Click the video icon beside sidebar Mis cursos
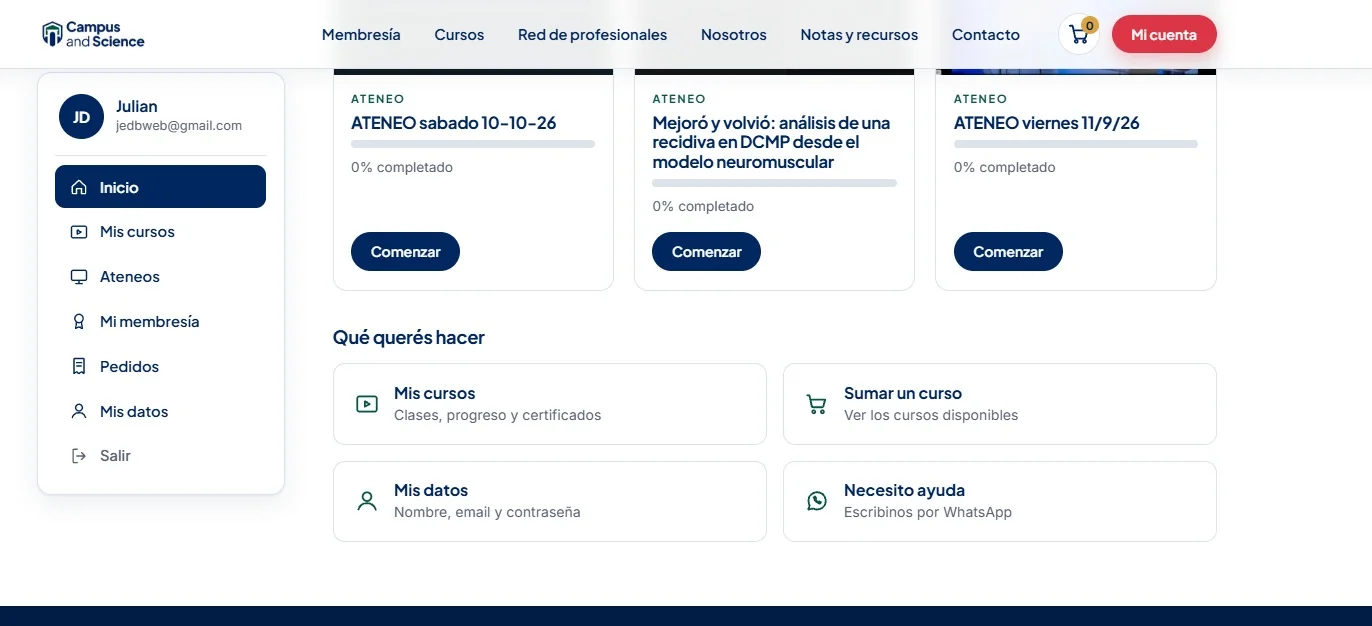The height and width of the screenshot is (626, 1372). coord(79,232)
